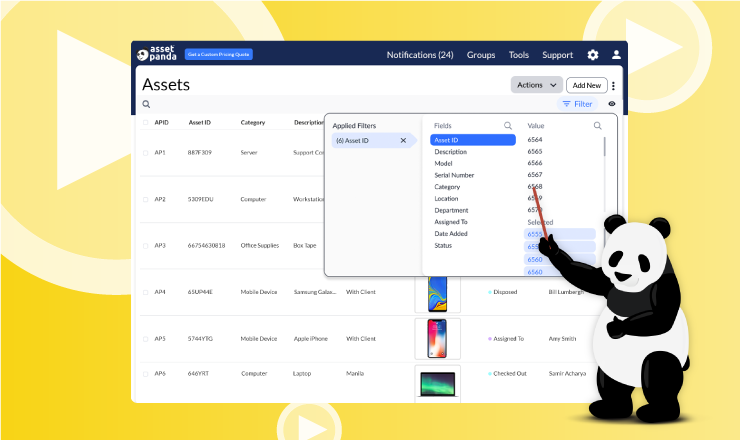Check the AP6 row checkbox

[145, 374]
